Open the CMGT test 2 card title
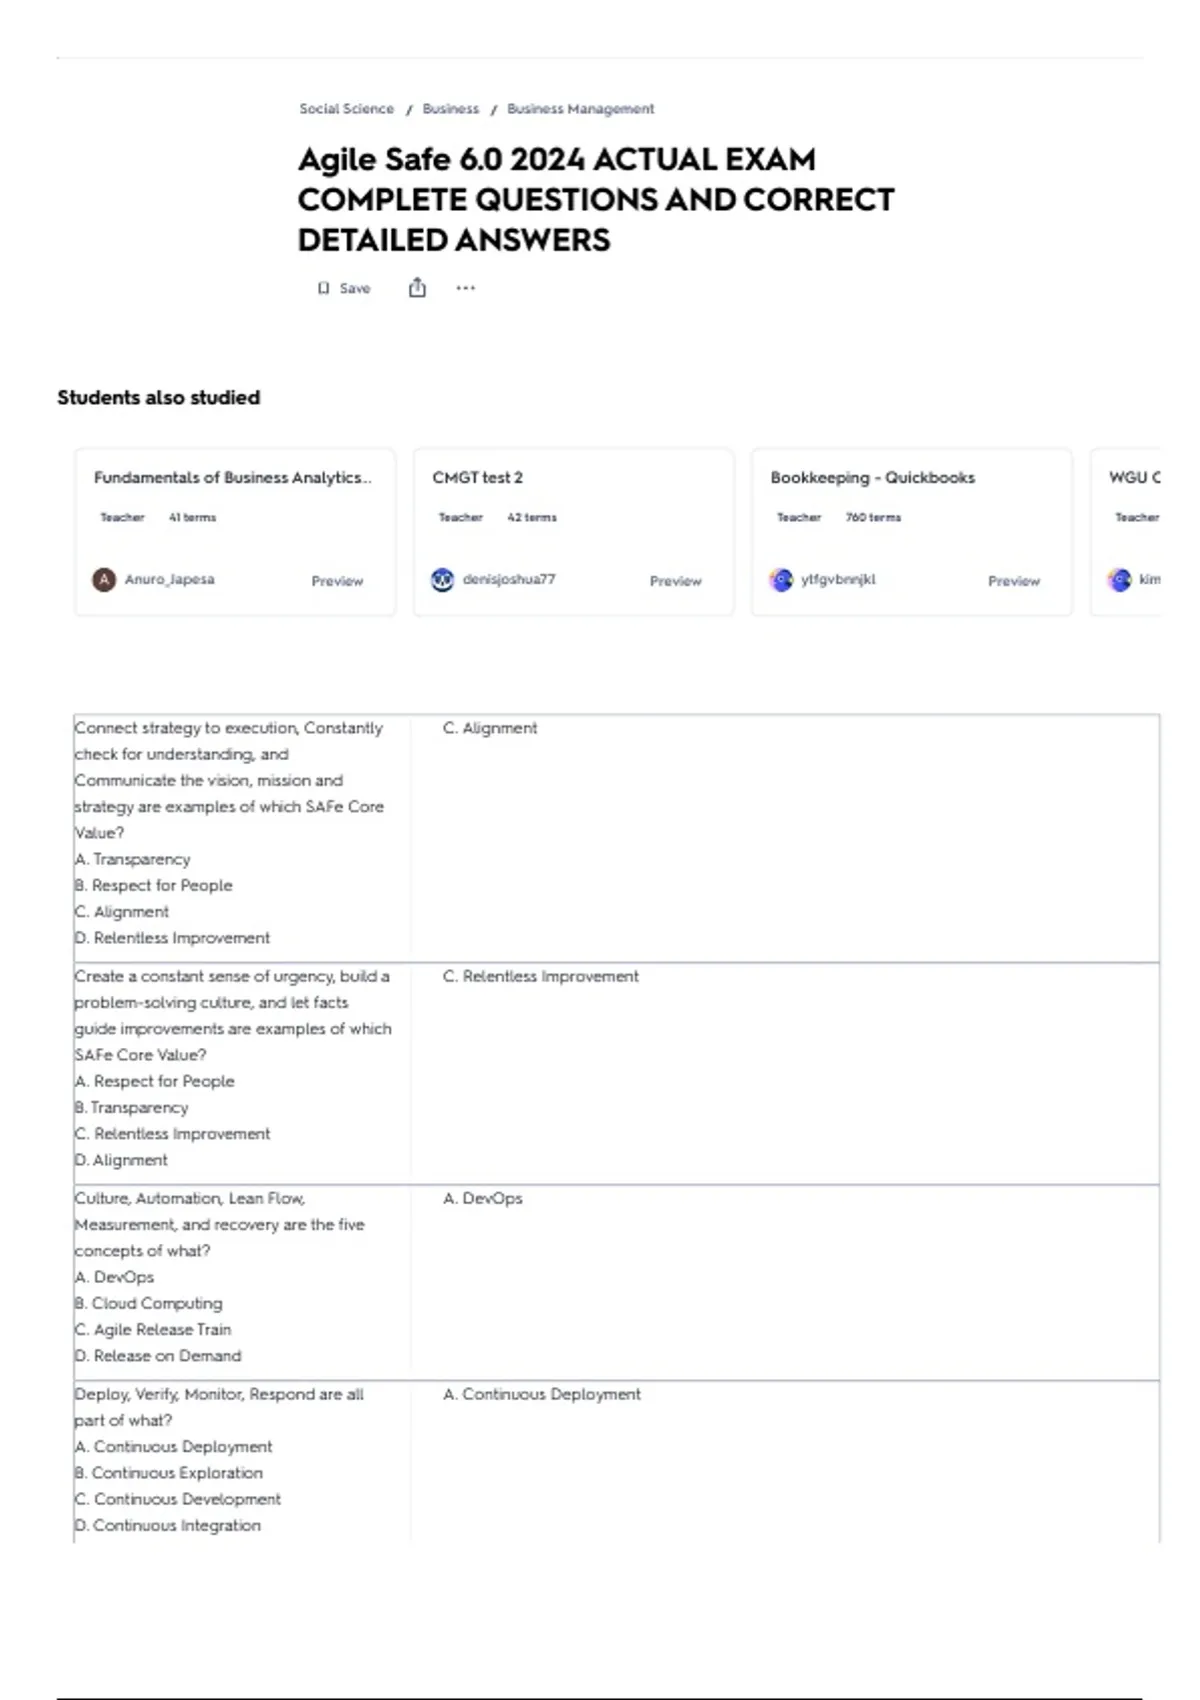This screenshot has width=1200, height=1700. tap(477, 478)
